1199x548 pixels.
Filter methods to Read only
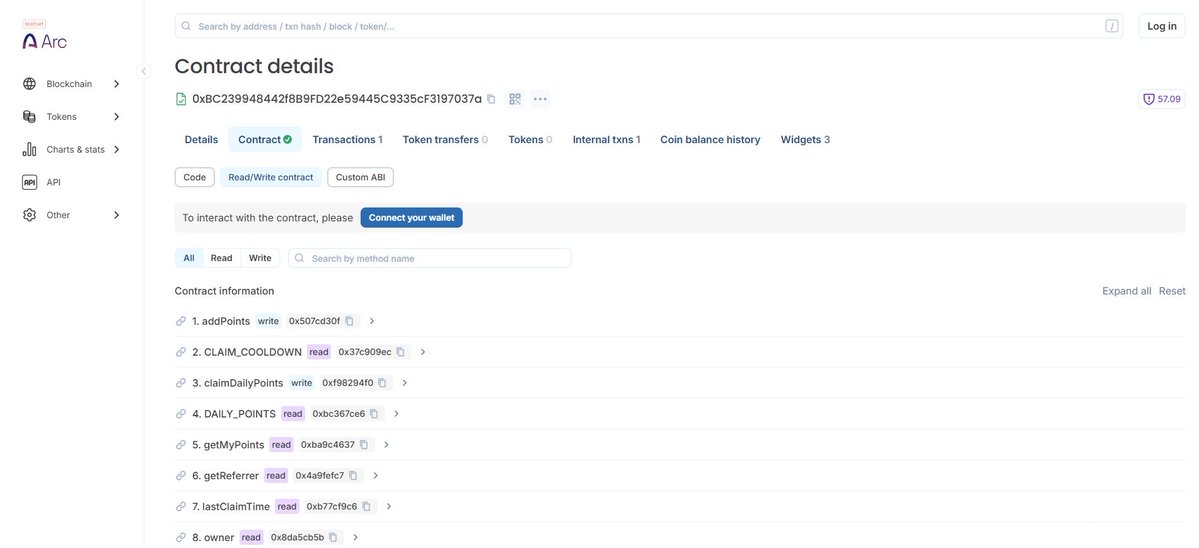click(221, 258)
